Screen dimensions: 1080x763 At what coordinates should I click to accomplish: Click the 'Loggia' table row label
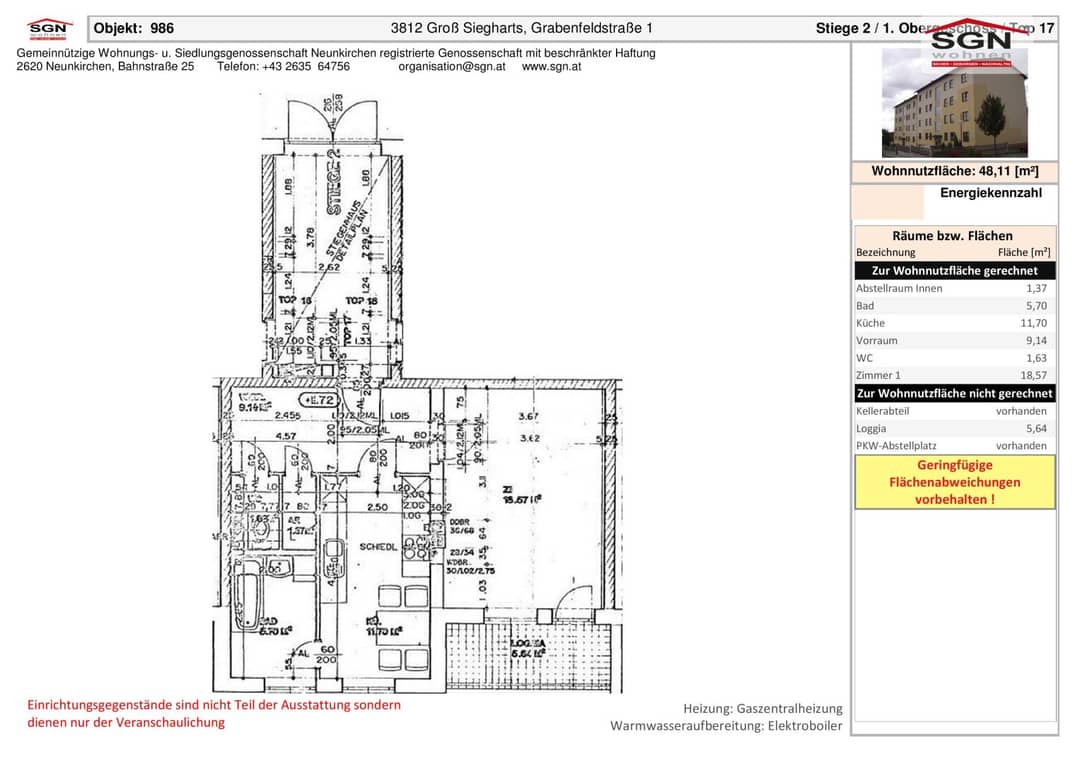pos(871,428)
